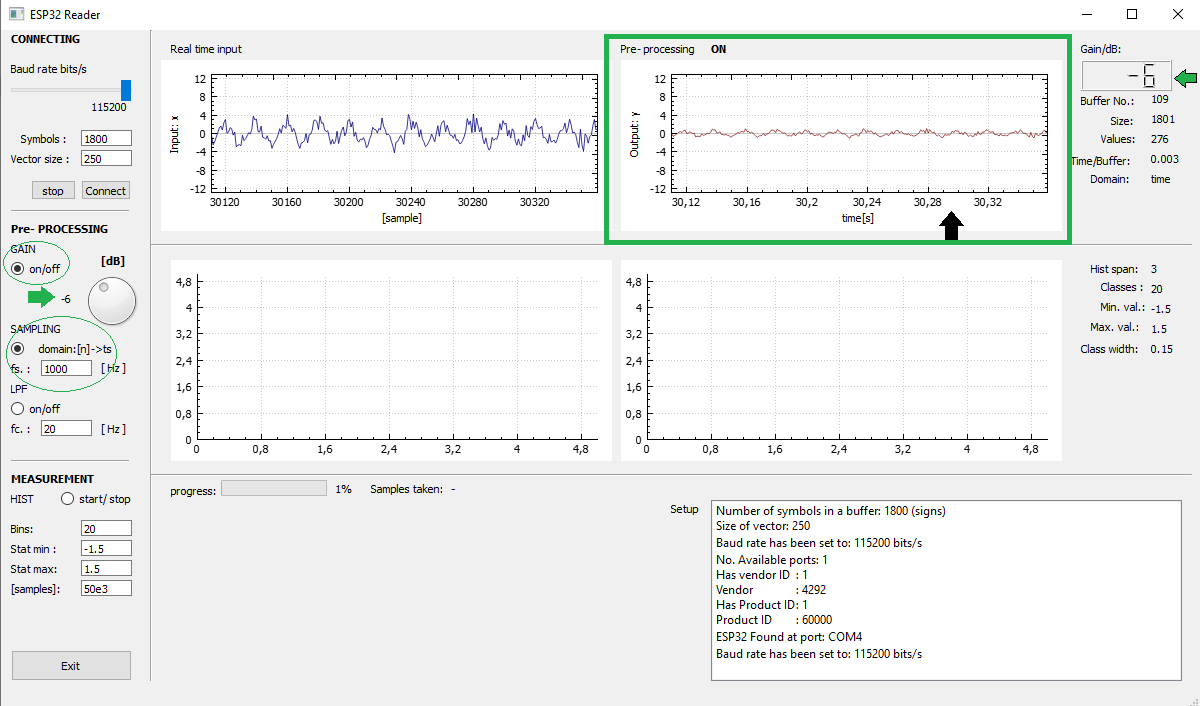Toggle the GAIN on/off radio button
This screenshot has height=706, width=1200.
click(x=17, y=268)
